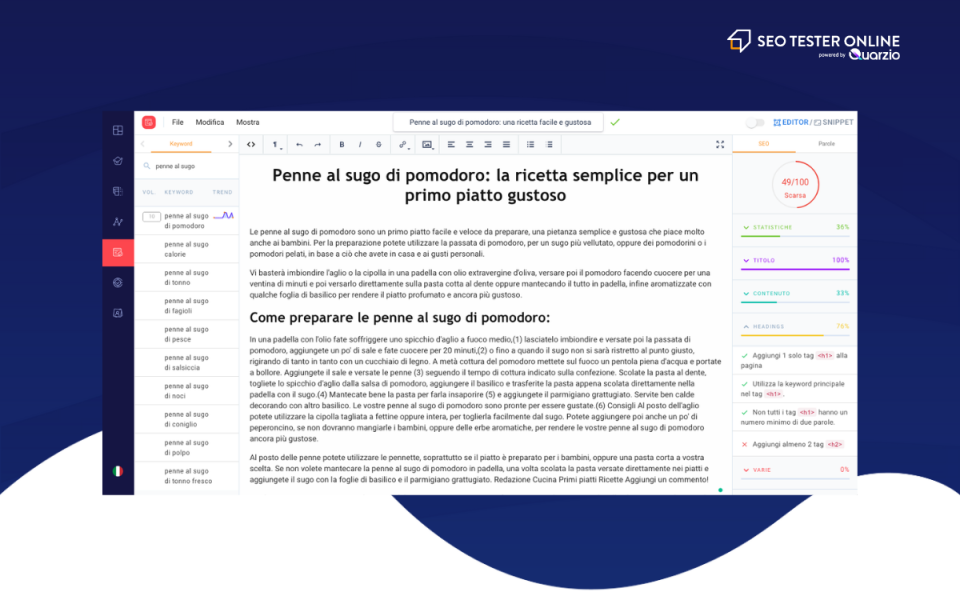Select keyword 'penne al sugo di coniglio'
The image size is (960, 600).
coord(187,419)
